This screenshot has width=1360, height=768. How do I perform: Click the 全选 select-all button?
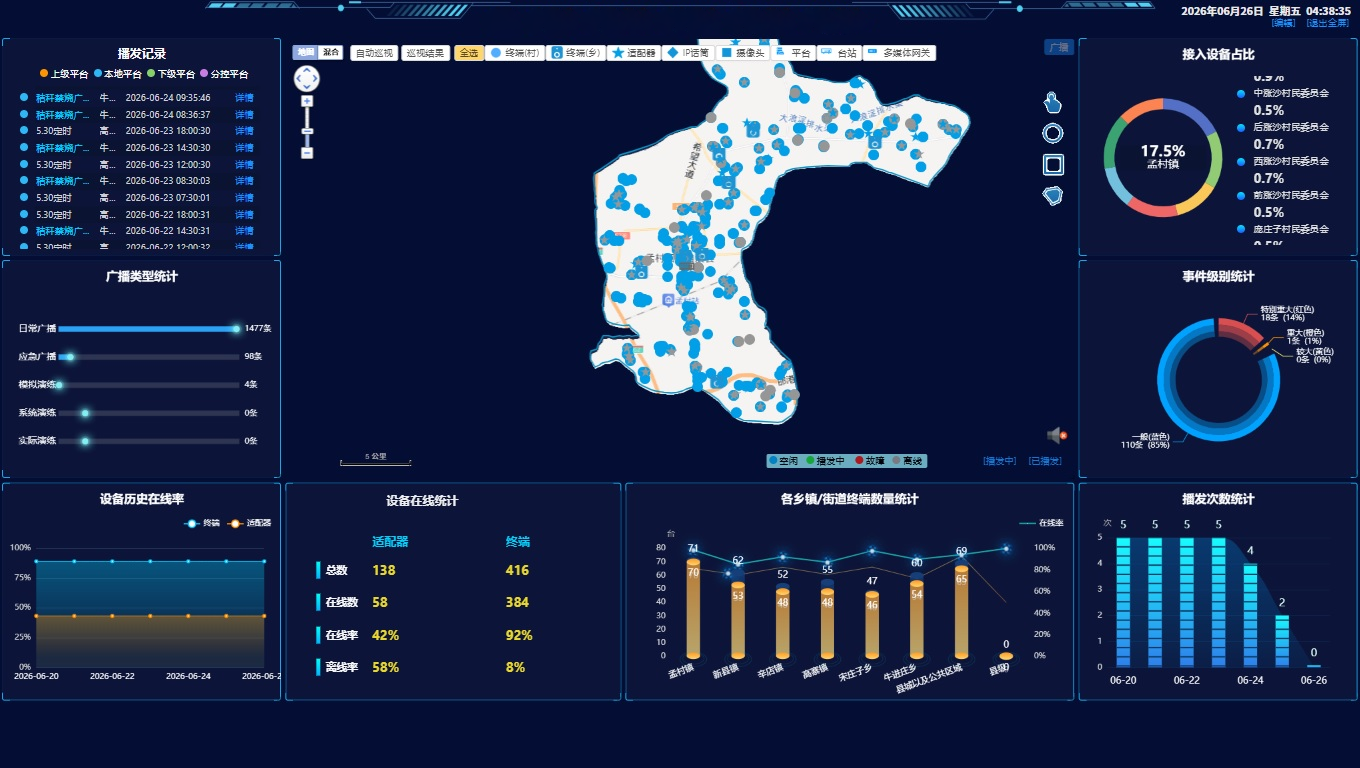[468, 53]
